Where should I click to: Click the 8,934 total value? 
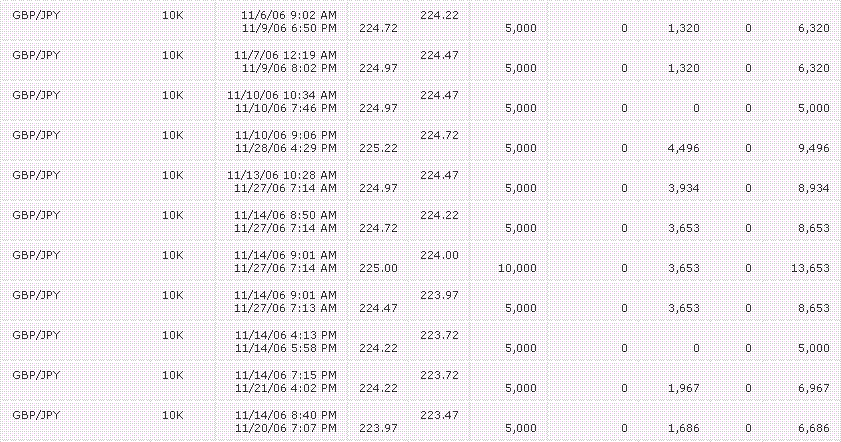(814, 188)
